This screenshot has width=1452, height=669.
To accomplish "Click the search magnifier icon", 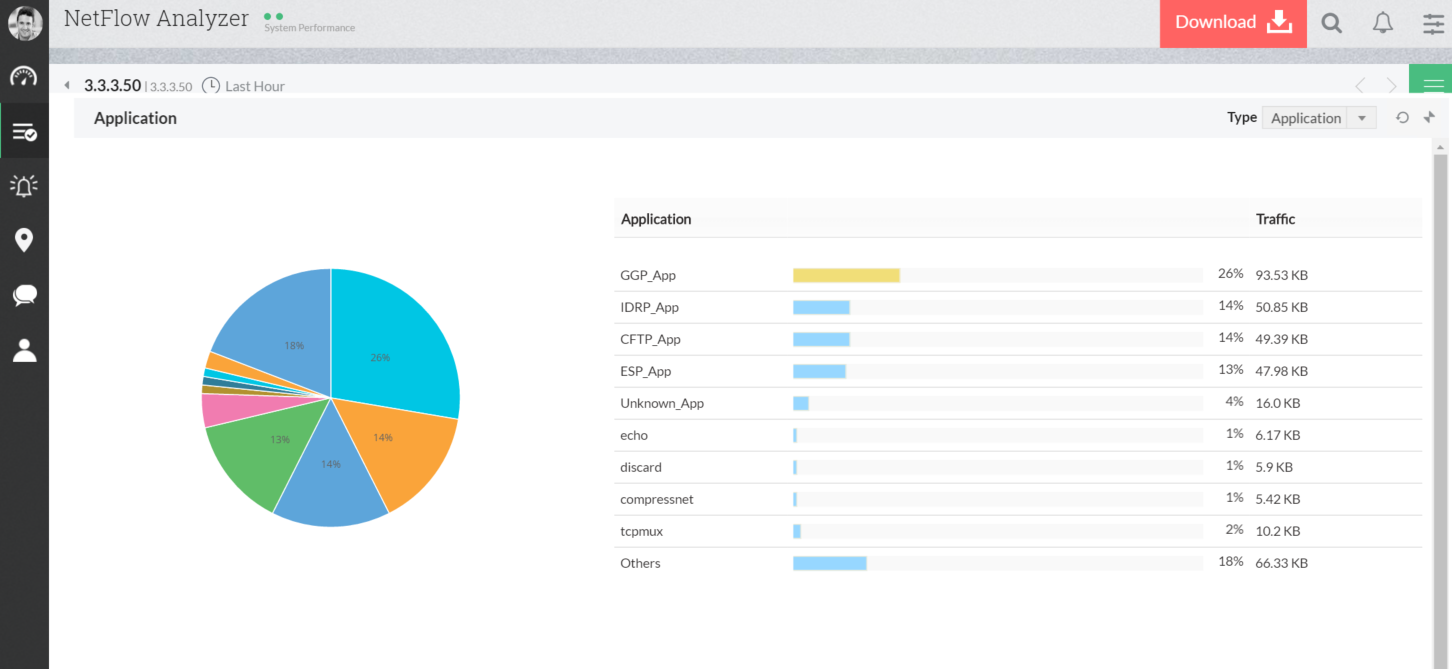I will [x=1331, y=23].
